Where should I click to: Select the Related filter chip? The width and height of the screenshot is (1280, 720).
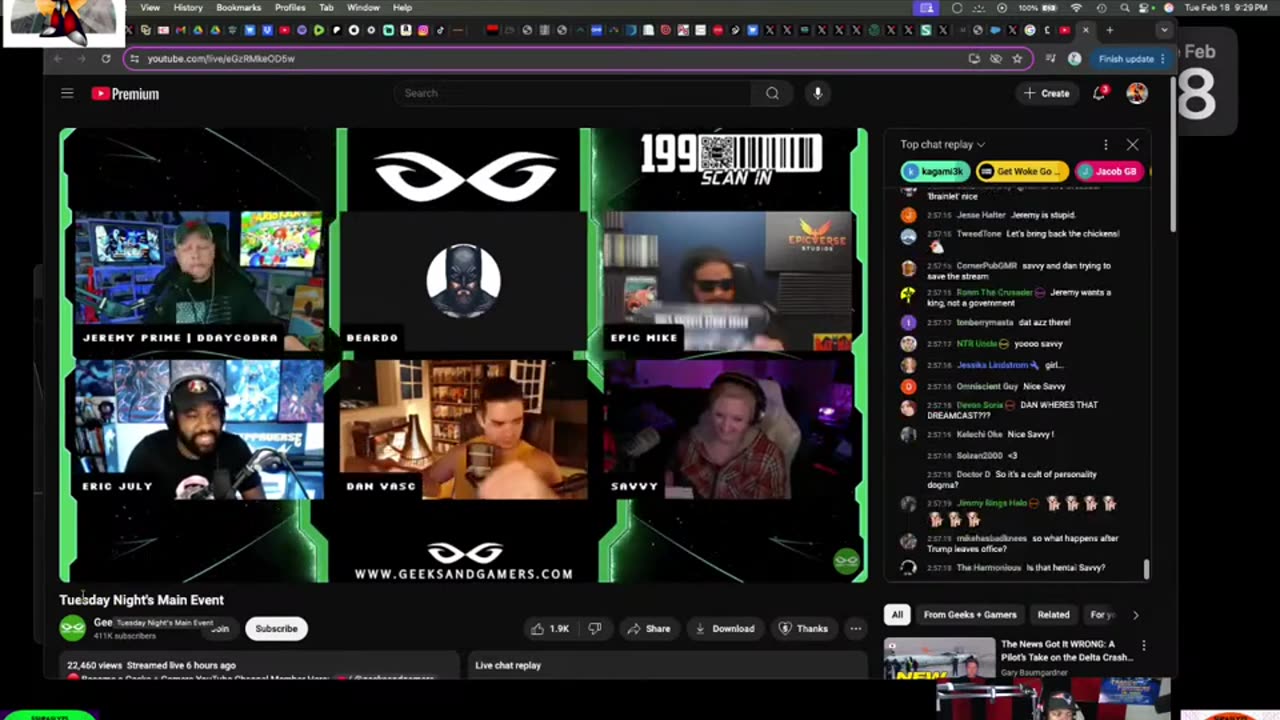point(1053,615)
